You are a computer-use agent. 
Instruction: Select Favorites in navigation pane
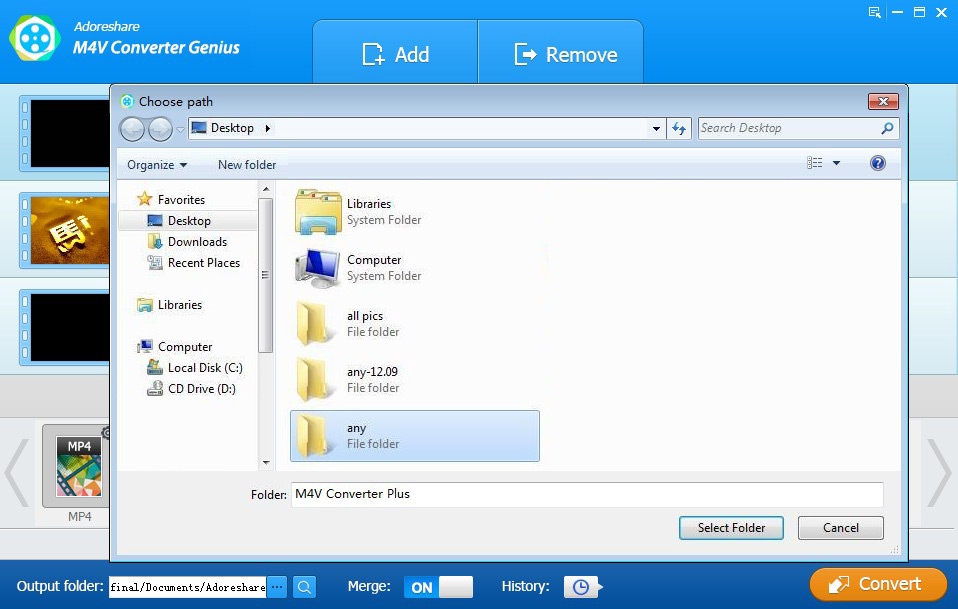pos(171,199)
